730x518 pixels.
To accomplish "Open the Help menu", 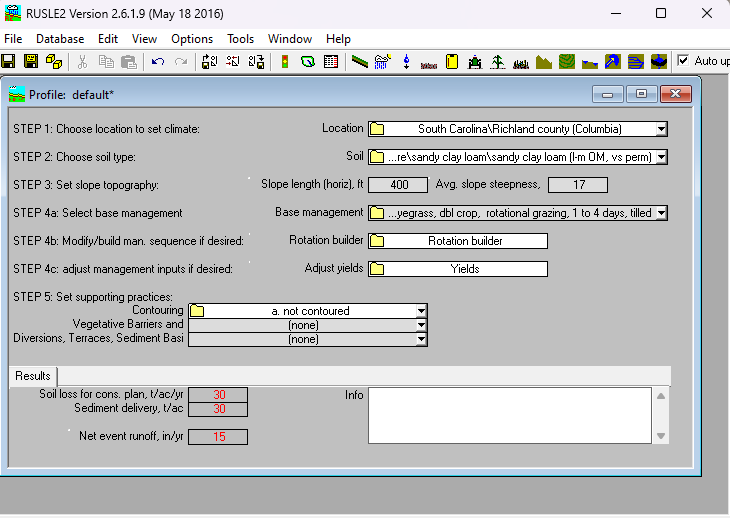I will pos(338,39).
